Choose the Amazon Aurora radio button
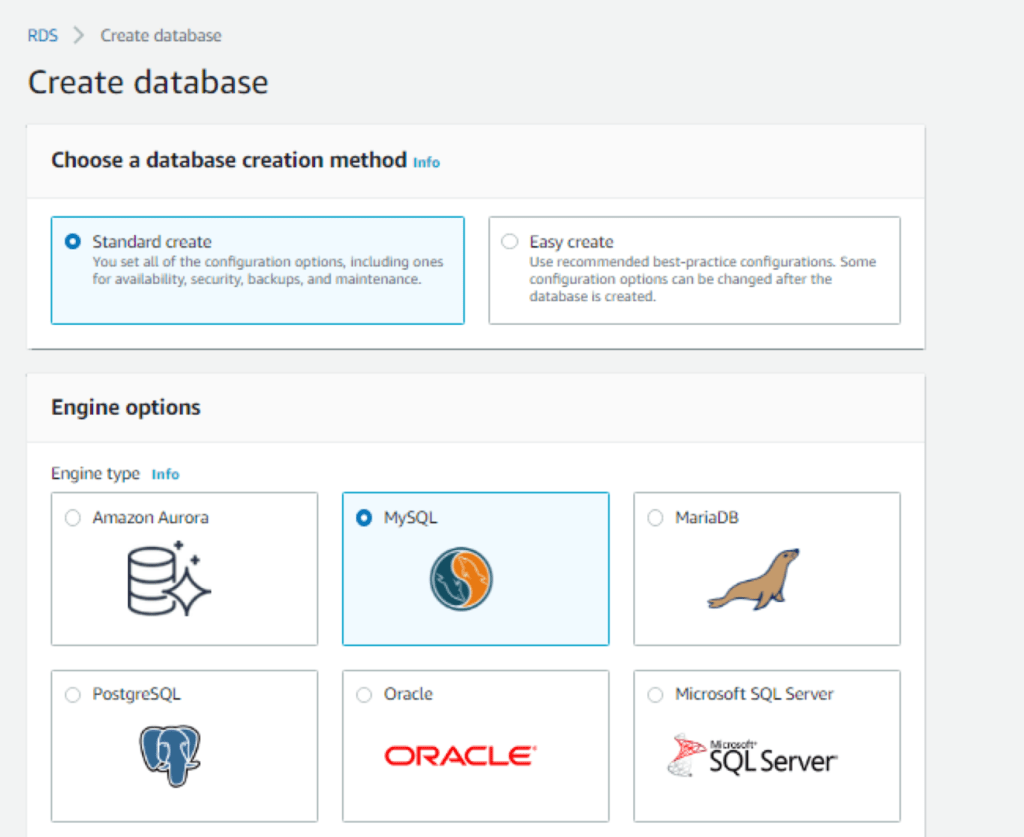 point(72,518)
